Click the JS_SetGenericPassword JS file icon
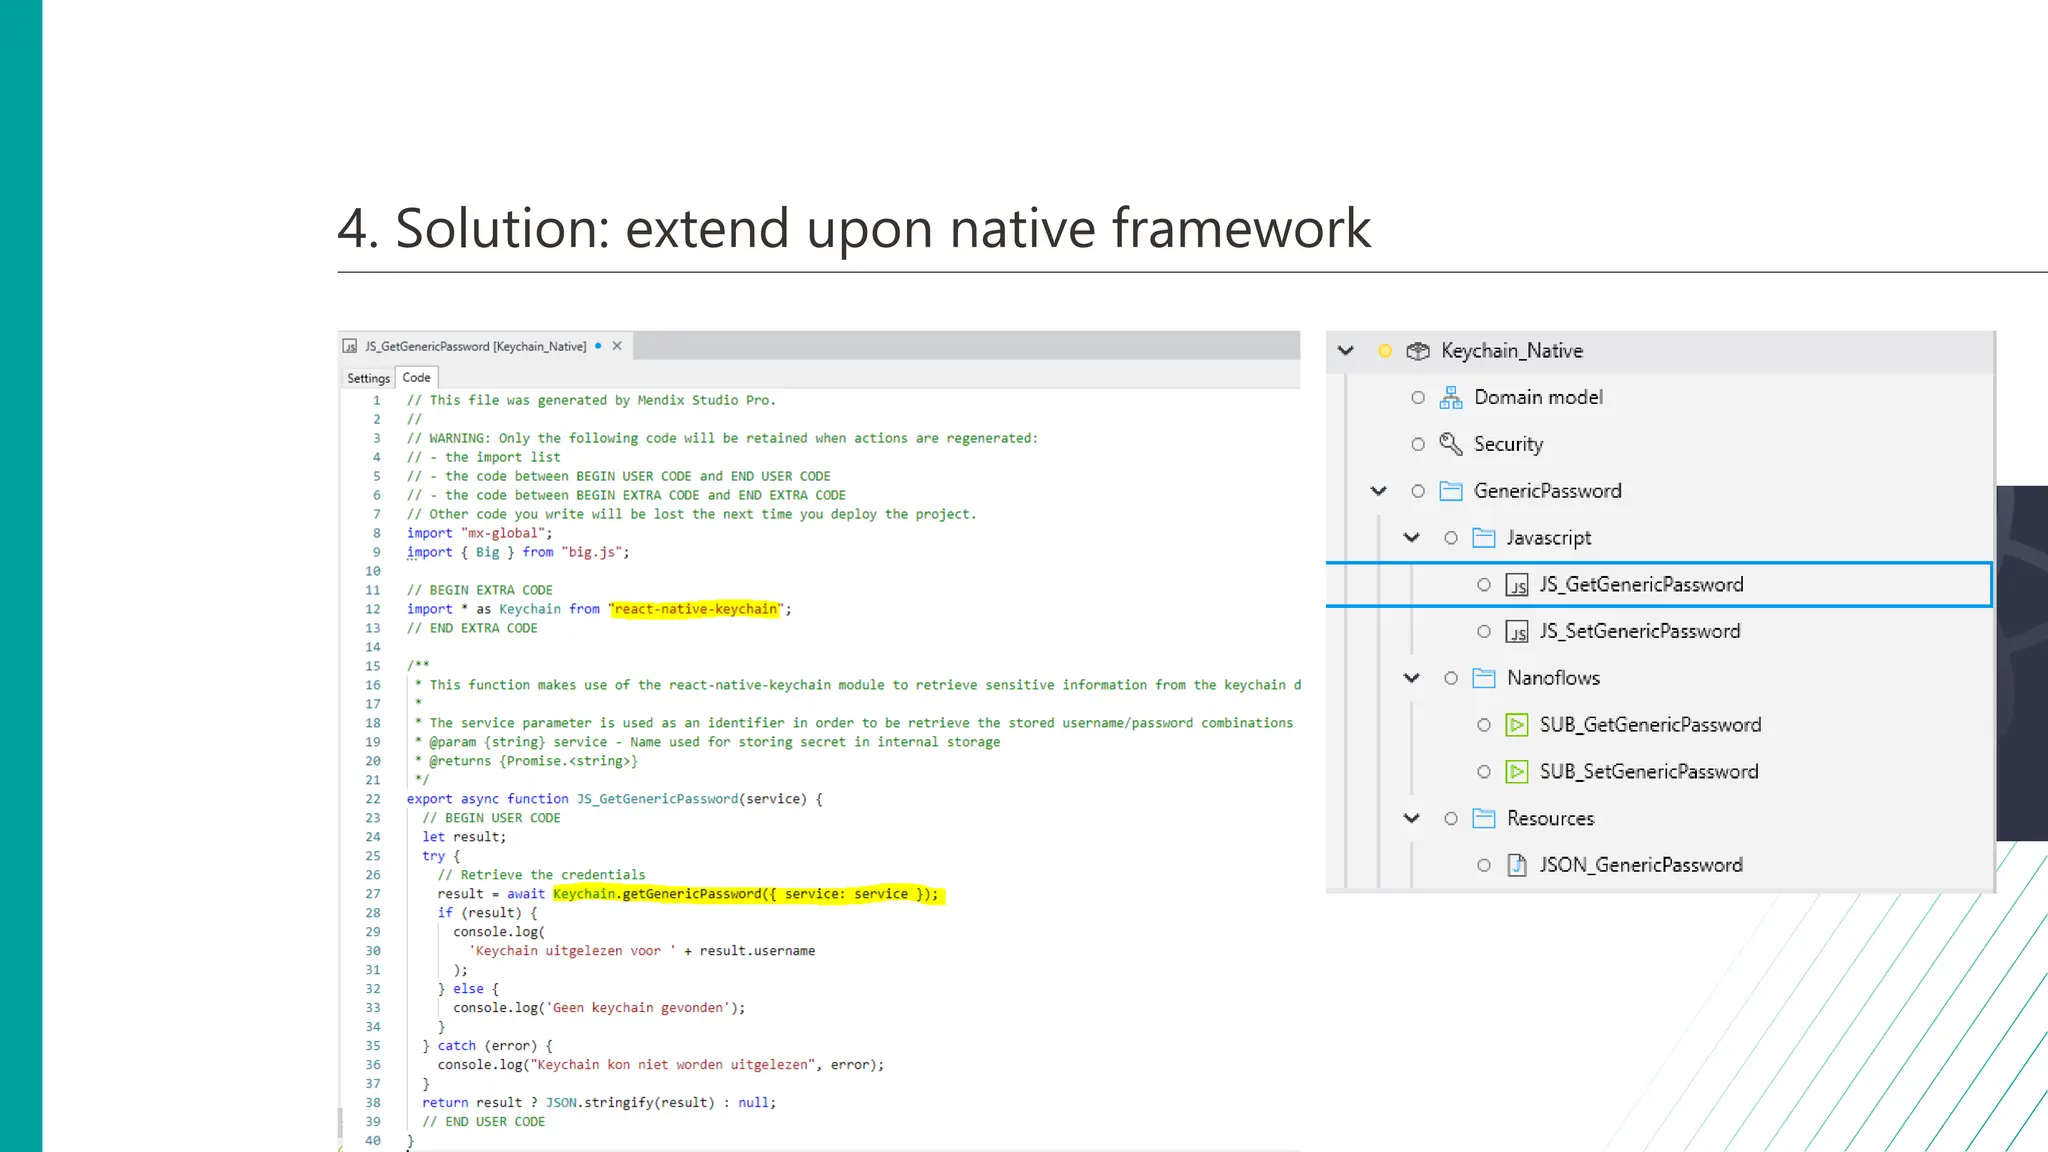Viewport: 2048px width, 1152px height. pos(1517,631)
